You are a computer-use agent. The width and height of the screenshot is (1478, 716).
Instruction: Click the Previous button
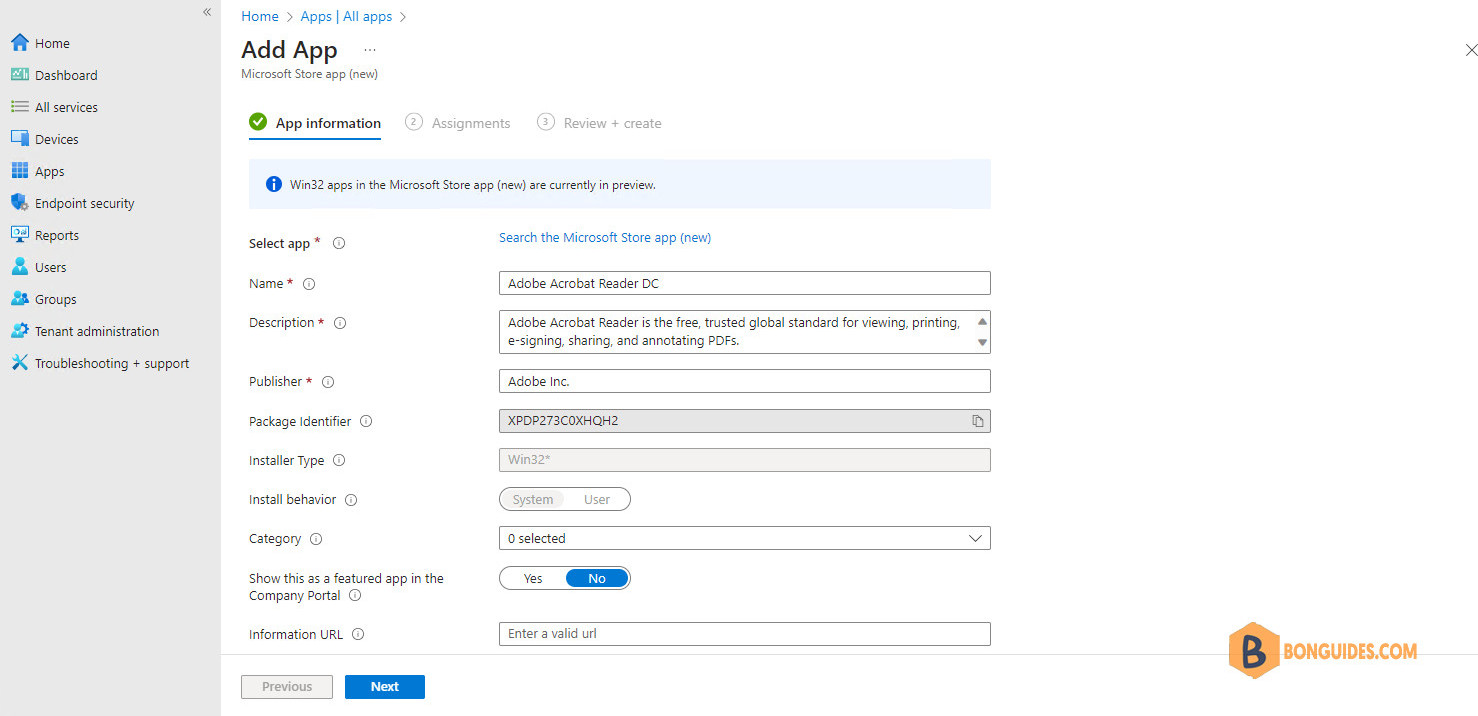(287, 687)
